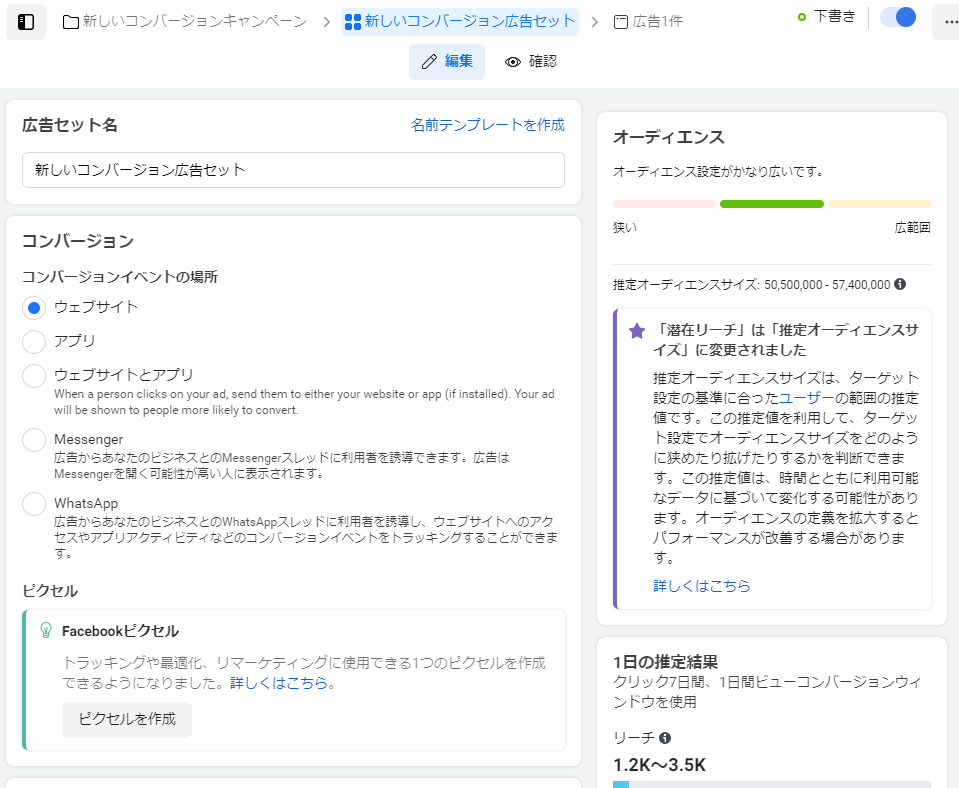Click info icon next to audience size
This screenshot has width=959, height=788.
coord(900,285)
